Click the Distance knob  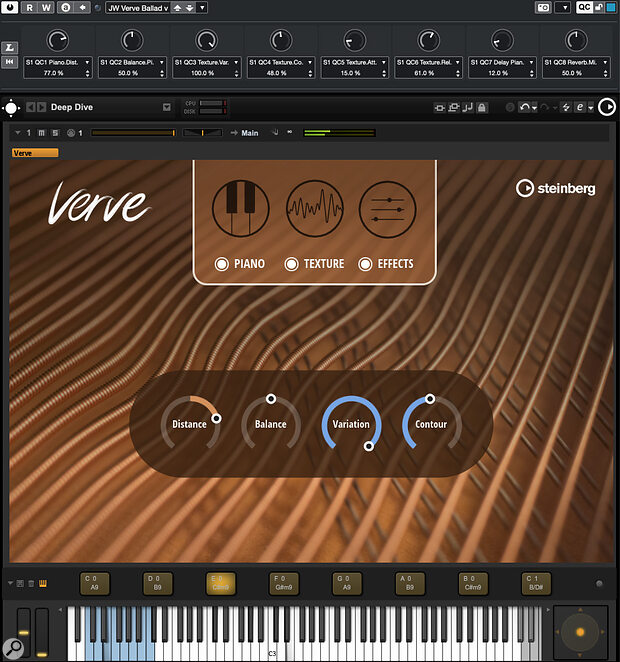(x=190, y=424)
